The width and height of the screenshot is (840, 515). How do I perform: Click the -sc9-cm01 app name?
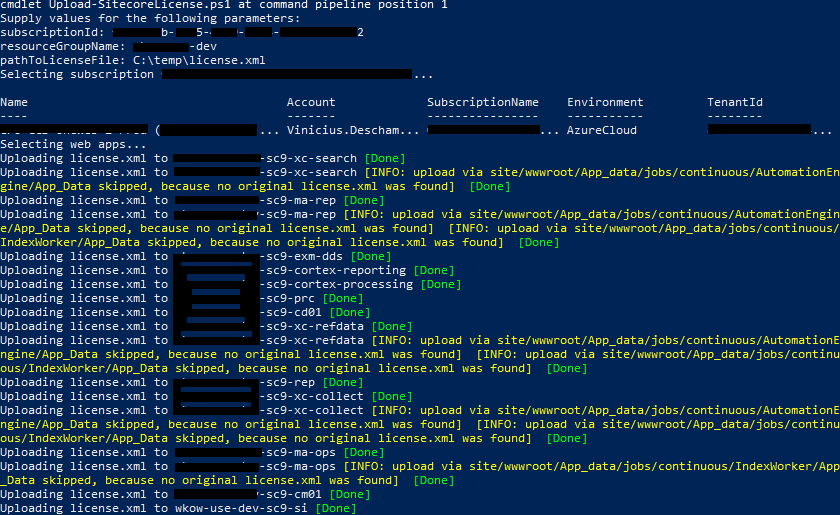pos(290,494)
